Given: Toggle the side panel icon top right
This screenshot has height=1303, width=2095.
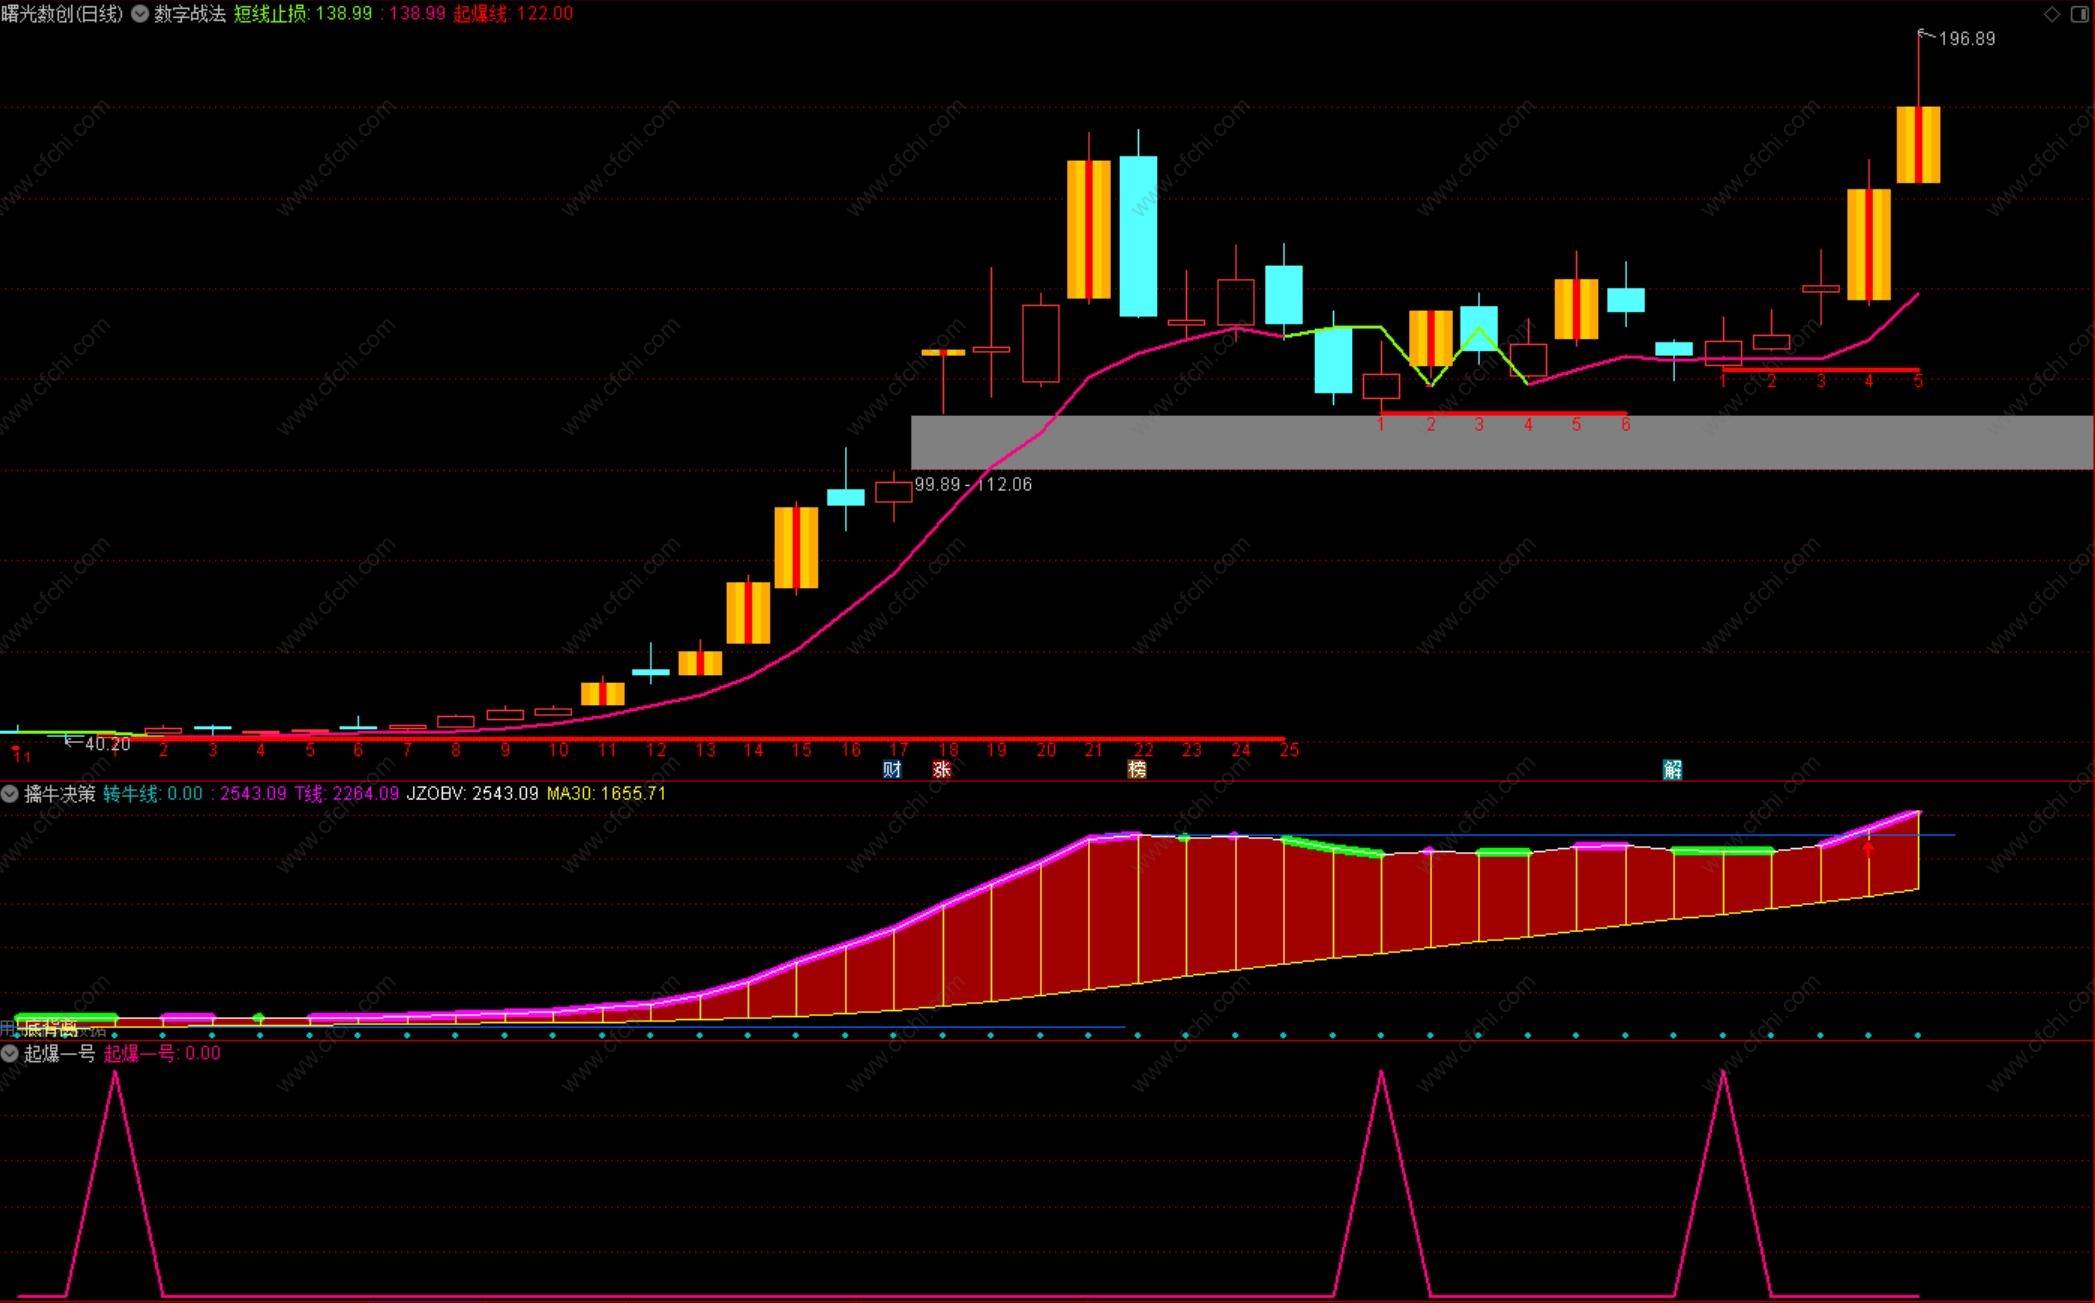Looking at the screenshot, I should [2078, 14].
